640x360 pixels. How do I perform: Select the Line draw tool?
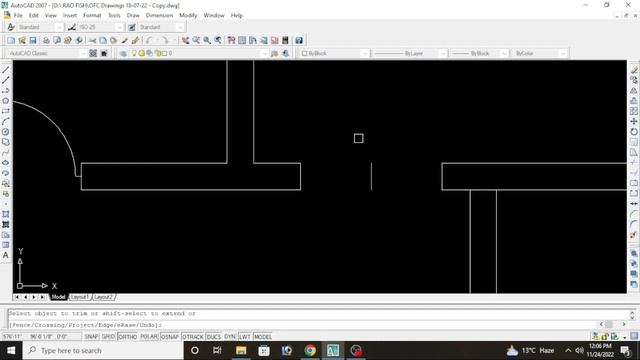point(6,70)
